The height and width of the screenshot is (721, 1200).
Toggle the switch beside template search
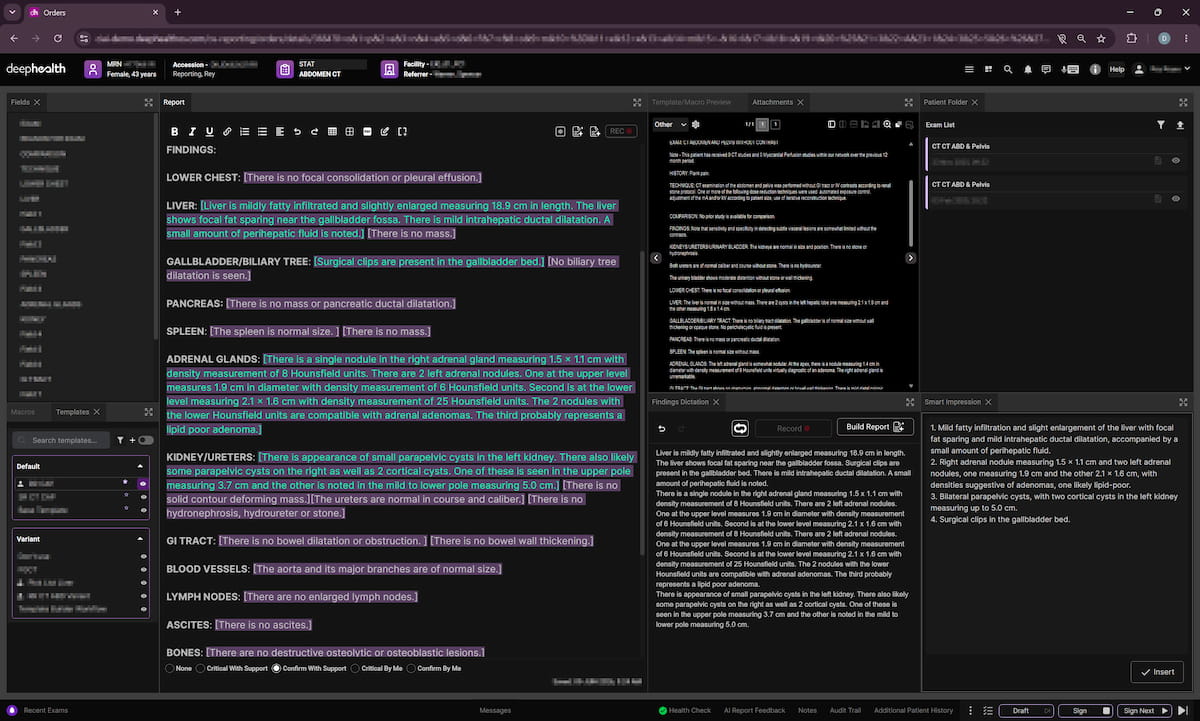click(x=145, y=440)
